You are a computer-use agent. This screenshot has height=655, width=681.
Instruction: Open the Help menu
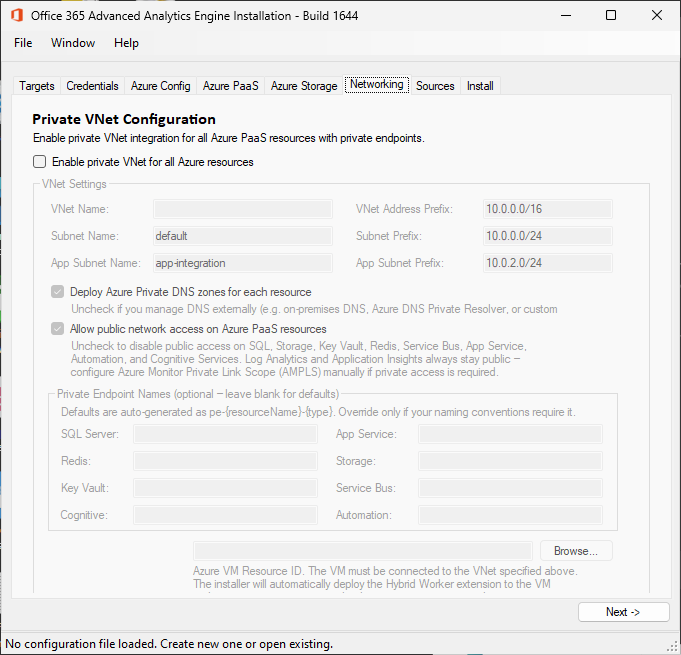[126, 43]
